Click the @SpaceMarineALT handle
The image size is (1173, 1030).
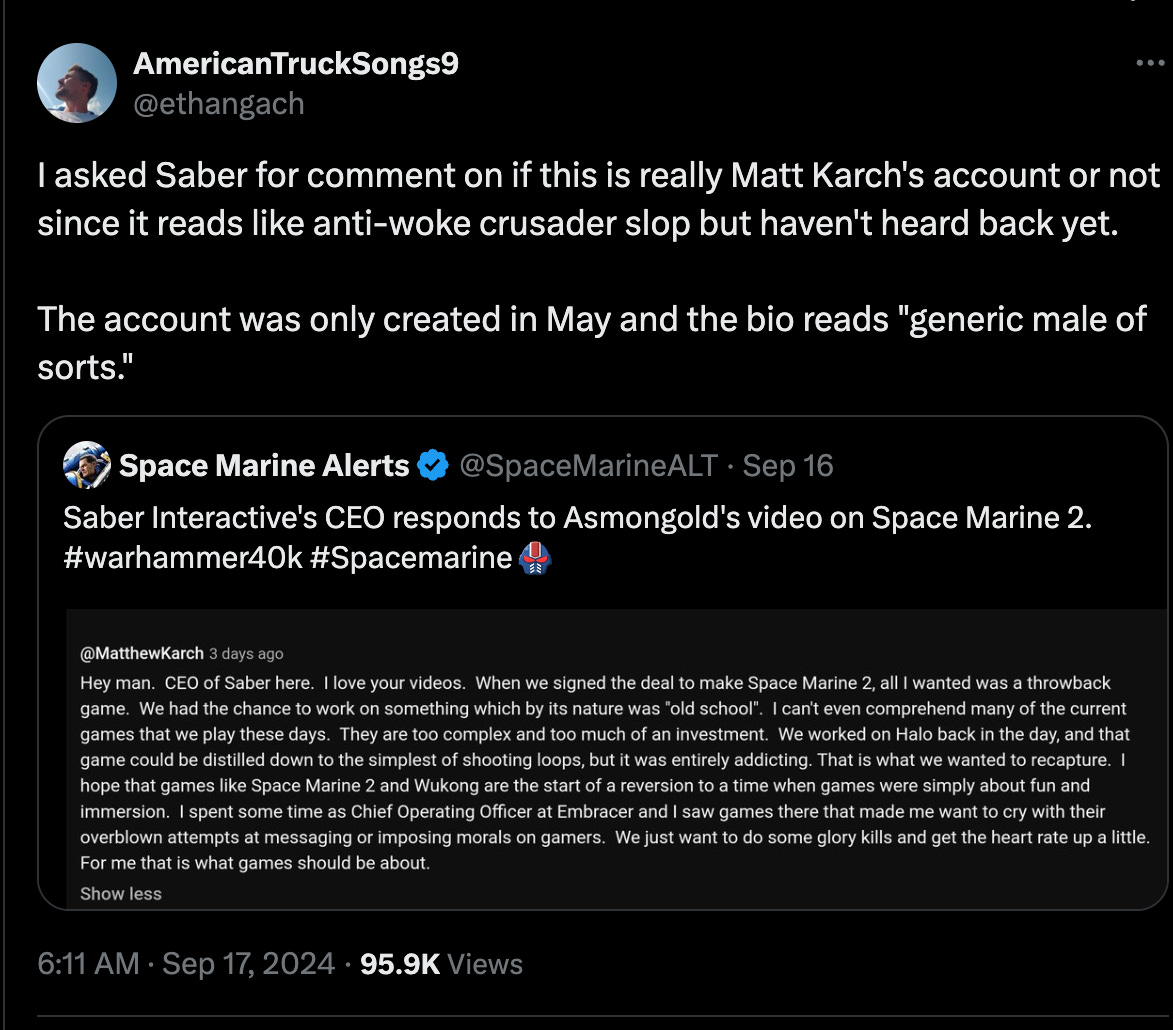(x=588, y=465)
